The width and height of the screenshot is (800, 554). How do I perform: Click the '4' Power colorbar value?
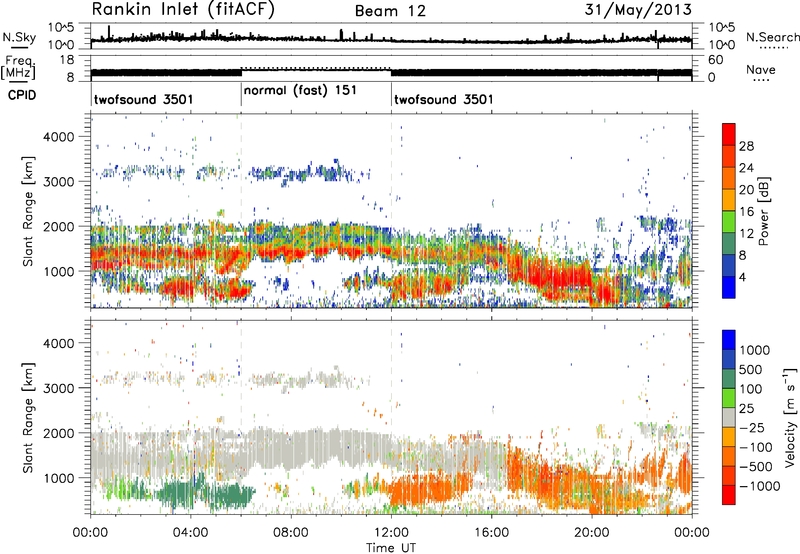click(742, 278)
